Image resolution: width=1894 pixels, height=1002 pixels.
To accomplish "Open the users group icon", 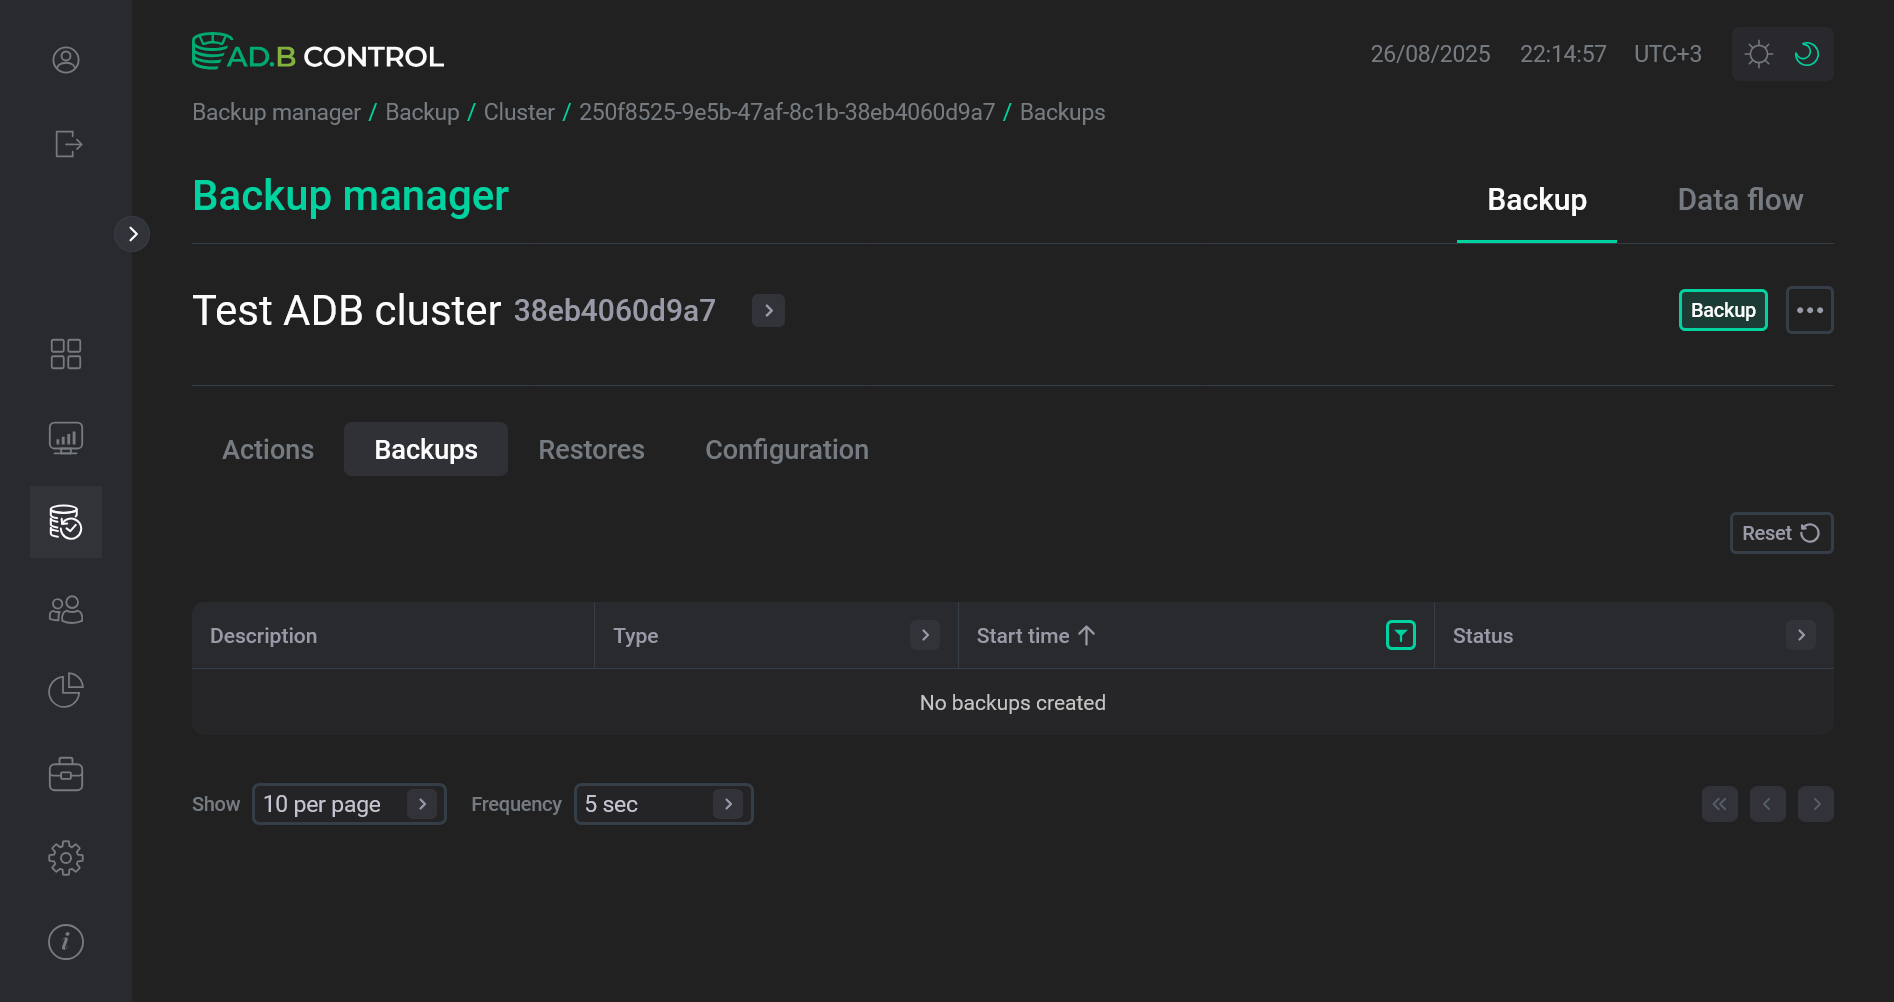I will tap(66, 609).
